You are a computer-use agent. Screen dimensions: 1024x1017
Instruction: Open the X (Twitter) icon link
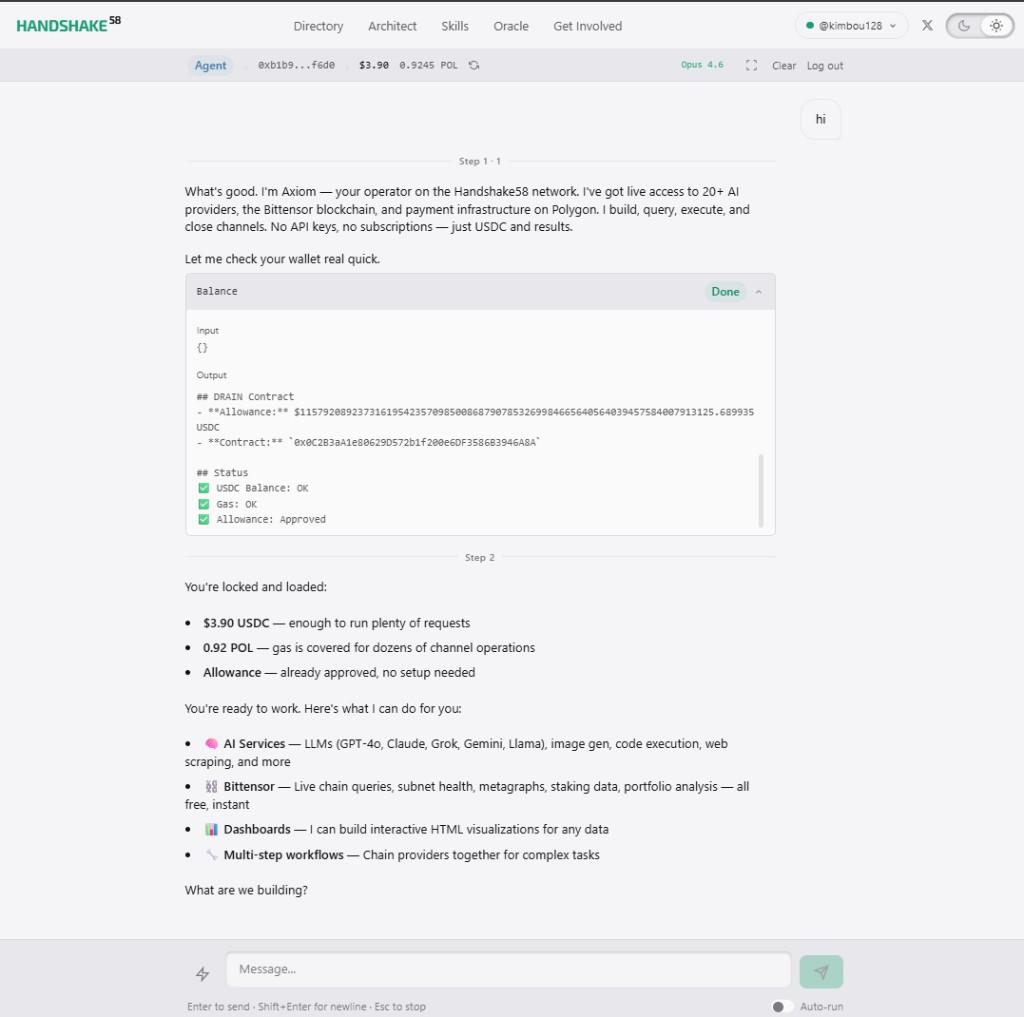pos(927,25)
